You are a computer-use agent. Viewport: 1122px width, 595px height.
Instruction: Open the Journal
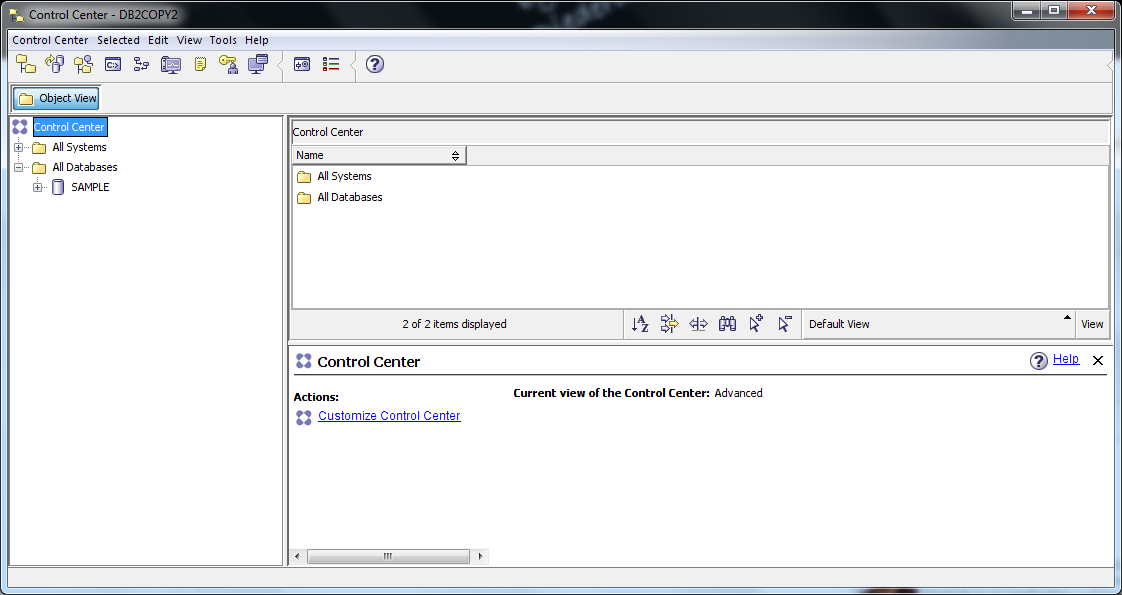click(x=199, y=64)
